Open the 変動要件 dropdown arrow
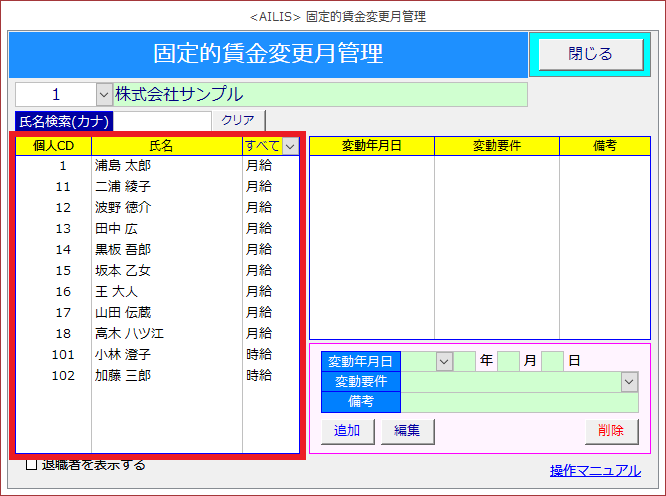This screenshot has height=496, width=666. (629, 382)
